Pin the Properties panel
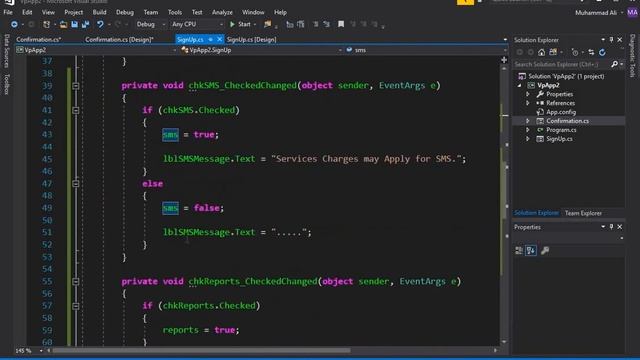Image resolution: width=640 pixels, height=360 pixels. [x=611, y=227]
